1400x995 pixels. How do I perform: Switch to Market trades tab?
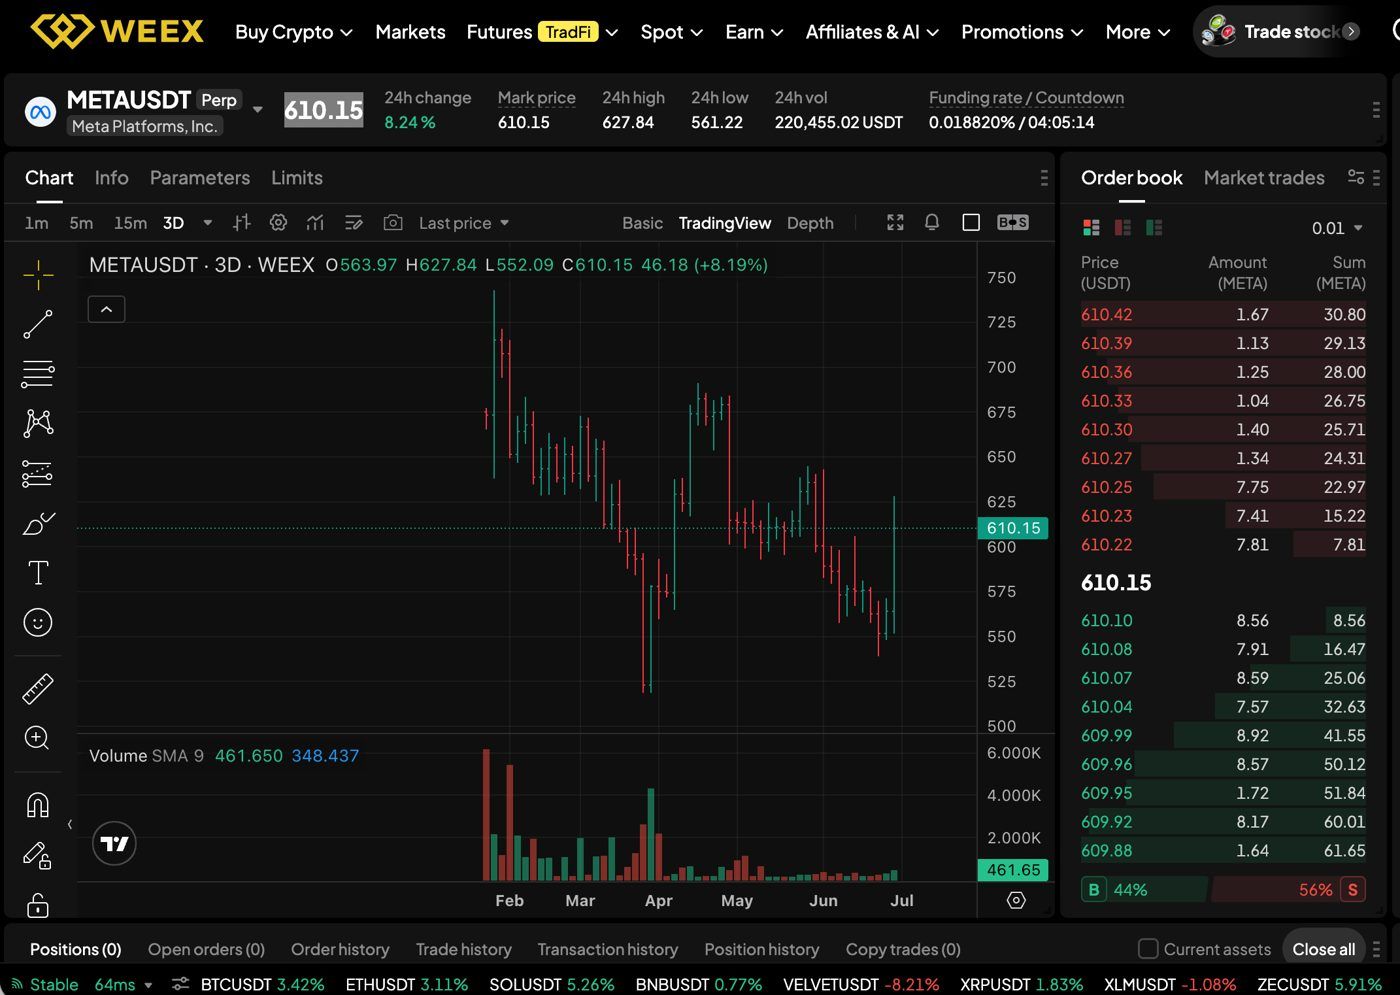tap(1264, 177)
